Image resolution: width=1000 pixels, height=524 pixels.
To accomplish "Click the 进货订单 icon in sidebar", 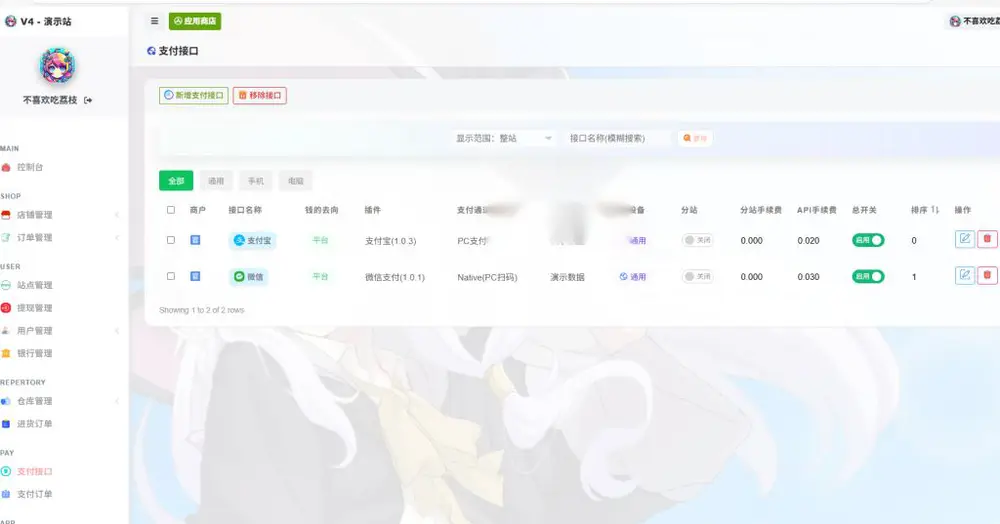I will click(6, 423).
